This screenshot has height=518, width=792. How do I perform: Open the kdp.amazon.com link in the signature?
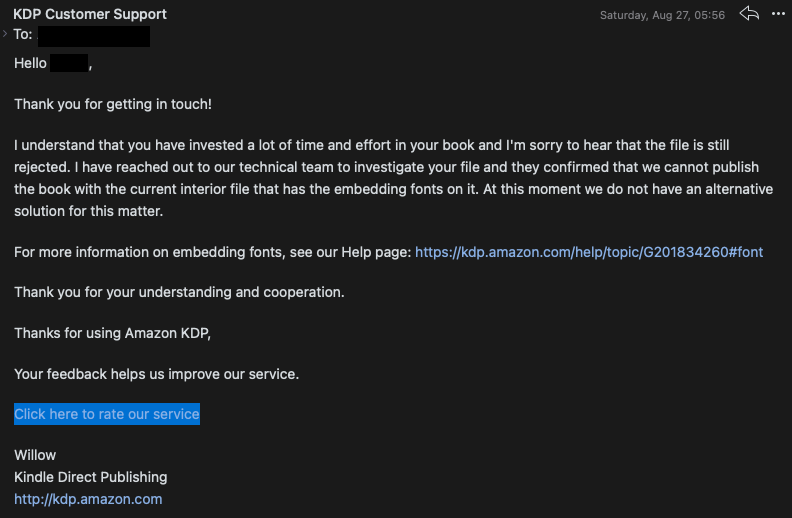(x=88, y=499)
